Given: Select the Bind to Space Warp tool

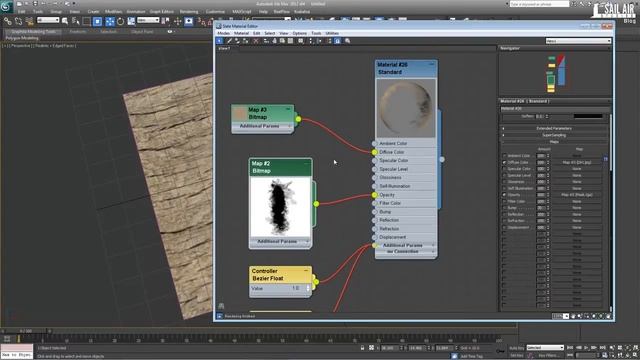Looking at the screenshot, I should [x=29, y=21].
